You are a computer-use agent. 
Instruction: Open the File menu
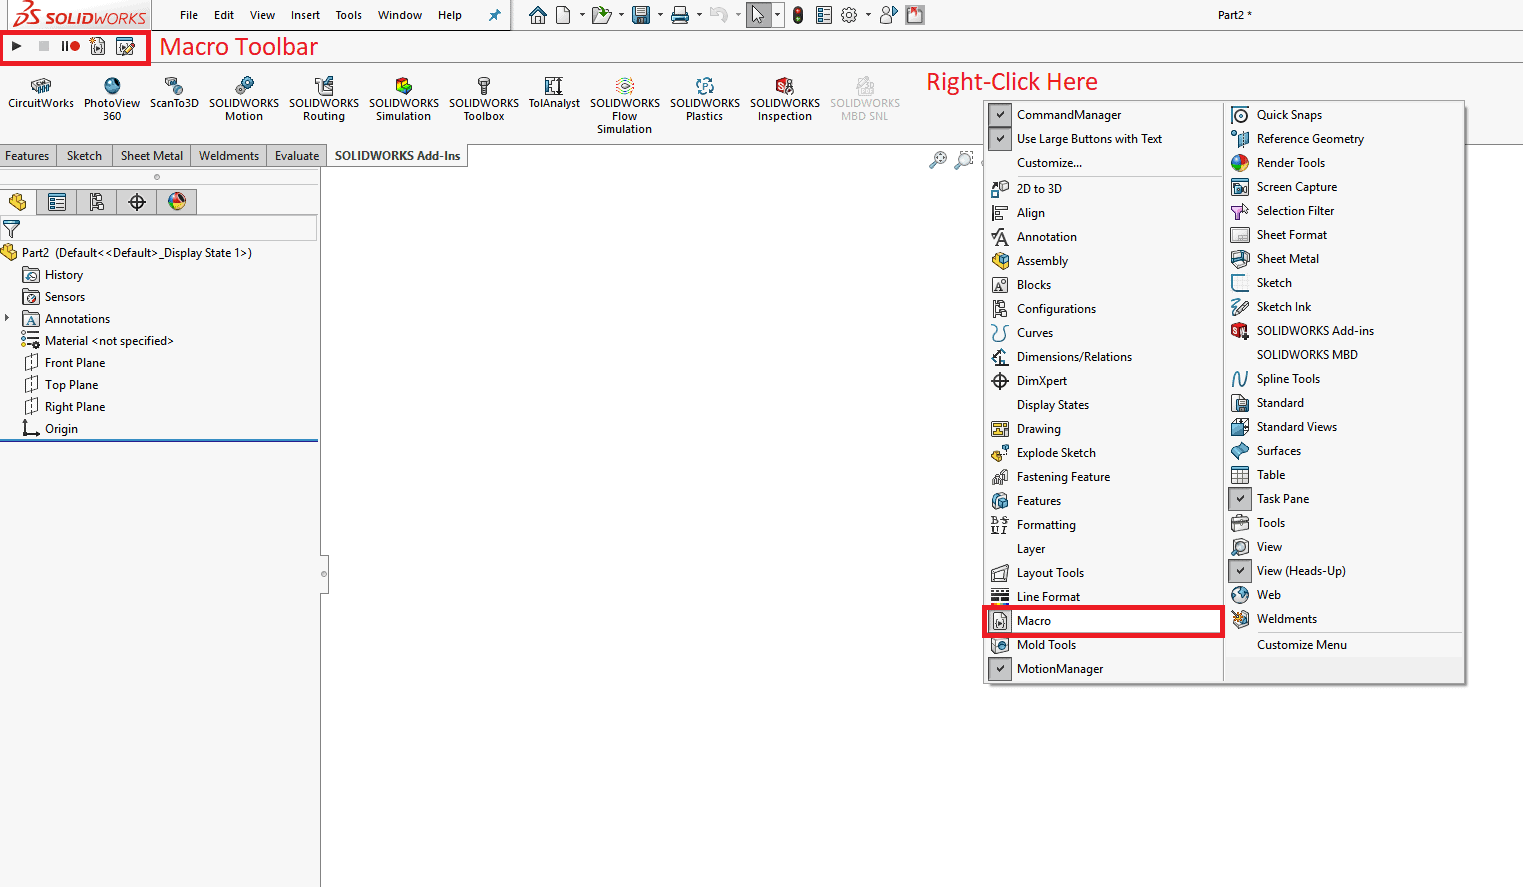pos(189,15)
